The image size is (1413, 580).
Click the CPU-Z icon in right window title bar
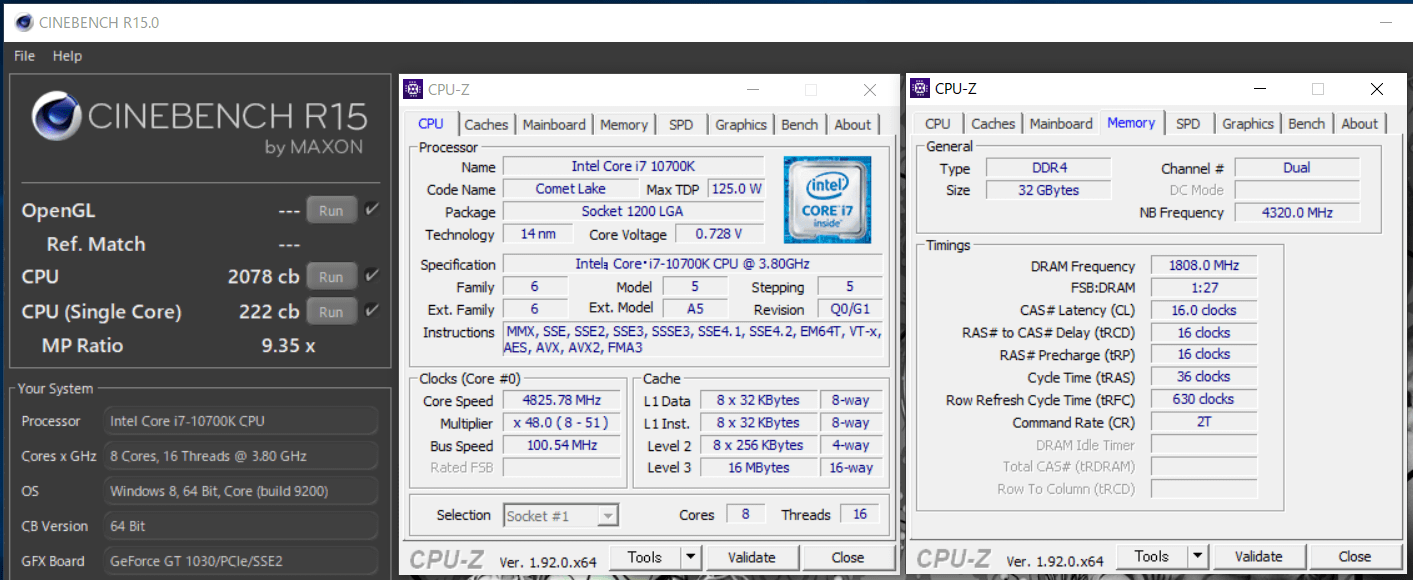tap(919, 88)
